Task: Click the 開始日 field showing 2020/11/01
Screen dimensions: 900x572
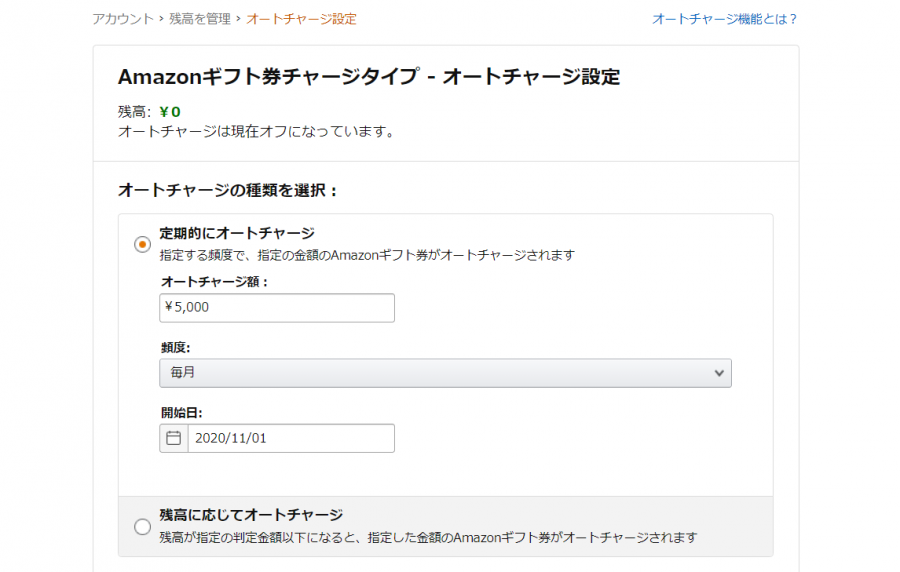Action: click(x=291, y=438)
